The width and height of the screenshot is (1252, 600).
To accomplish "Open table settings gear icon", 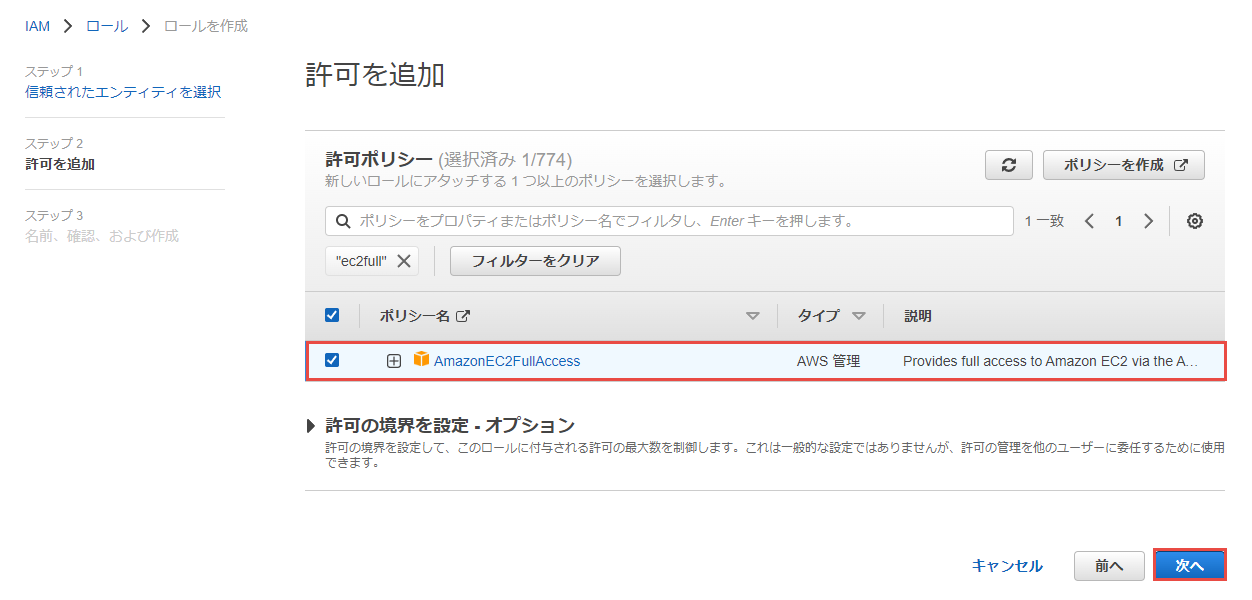I will [1194, 221].
